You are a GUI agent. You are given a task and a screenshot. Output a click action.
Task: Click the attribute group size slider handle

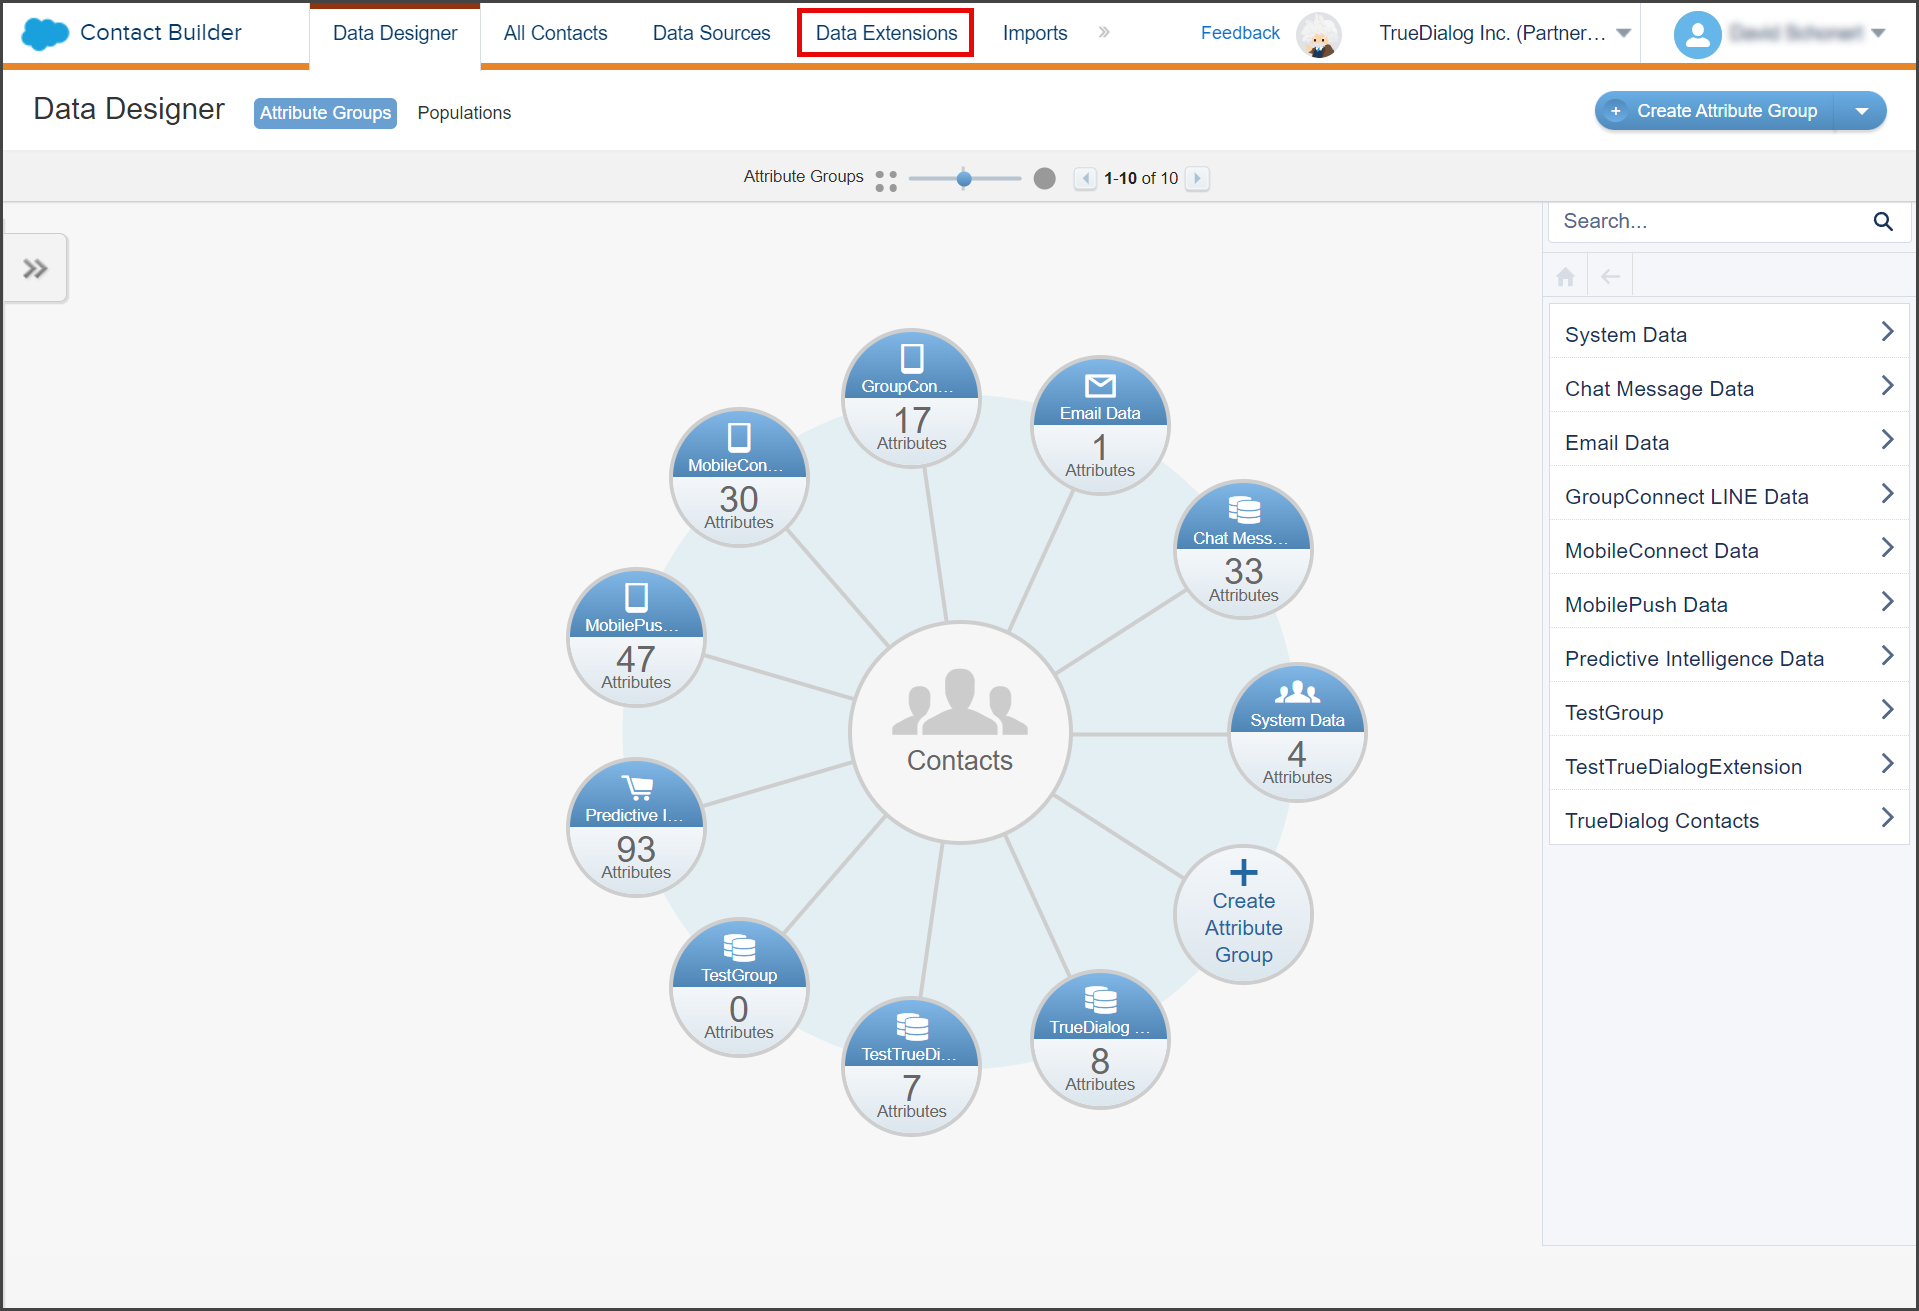pos(963,179)
